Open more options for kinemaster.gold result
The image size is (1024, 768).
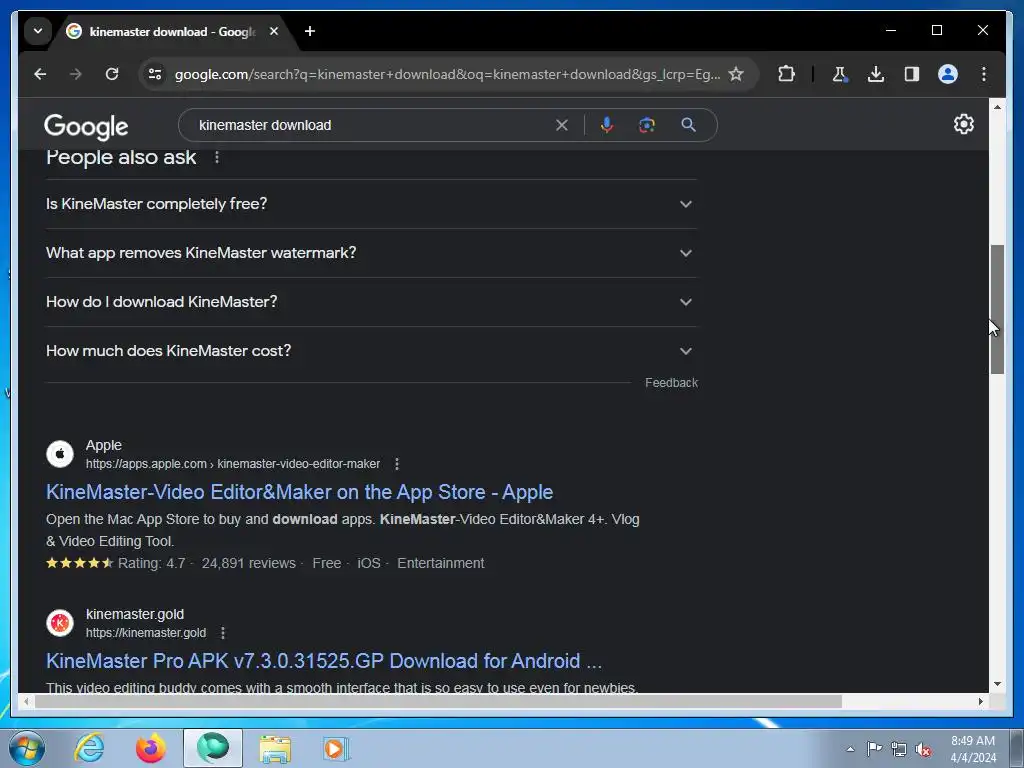pos(223,633)
